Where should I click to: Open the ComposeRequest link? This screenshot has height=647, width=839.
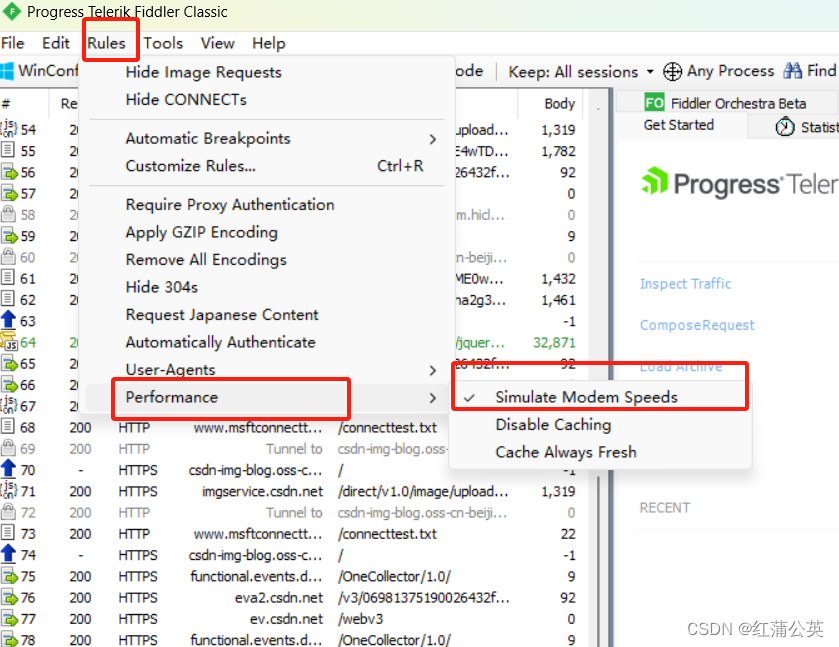click(x=697, y=325)
